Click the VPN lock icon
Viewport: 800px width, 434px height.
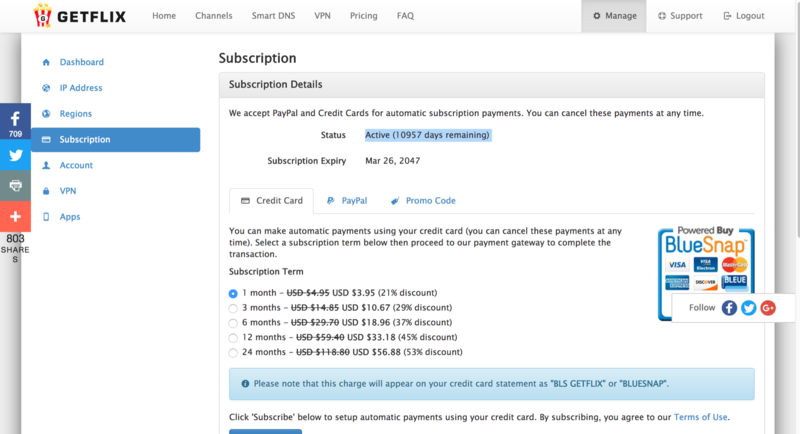(x=46, y=191)
